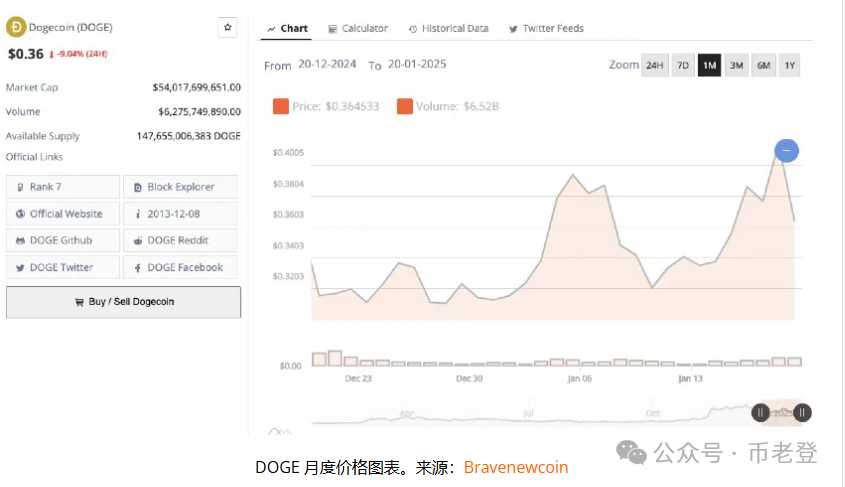This screenshot has height=487, width=845.
Task: Click the Block Explorer document icon
Action: [x=138, y=187]
